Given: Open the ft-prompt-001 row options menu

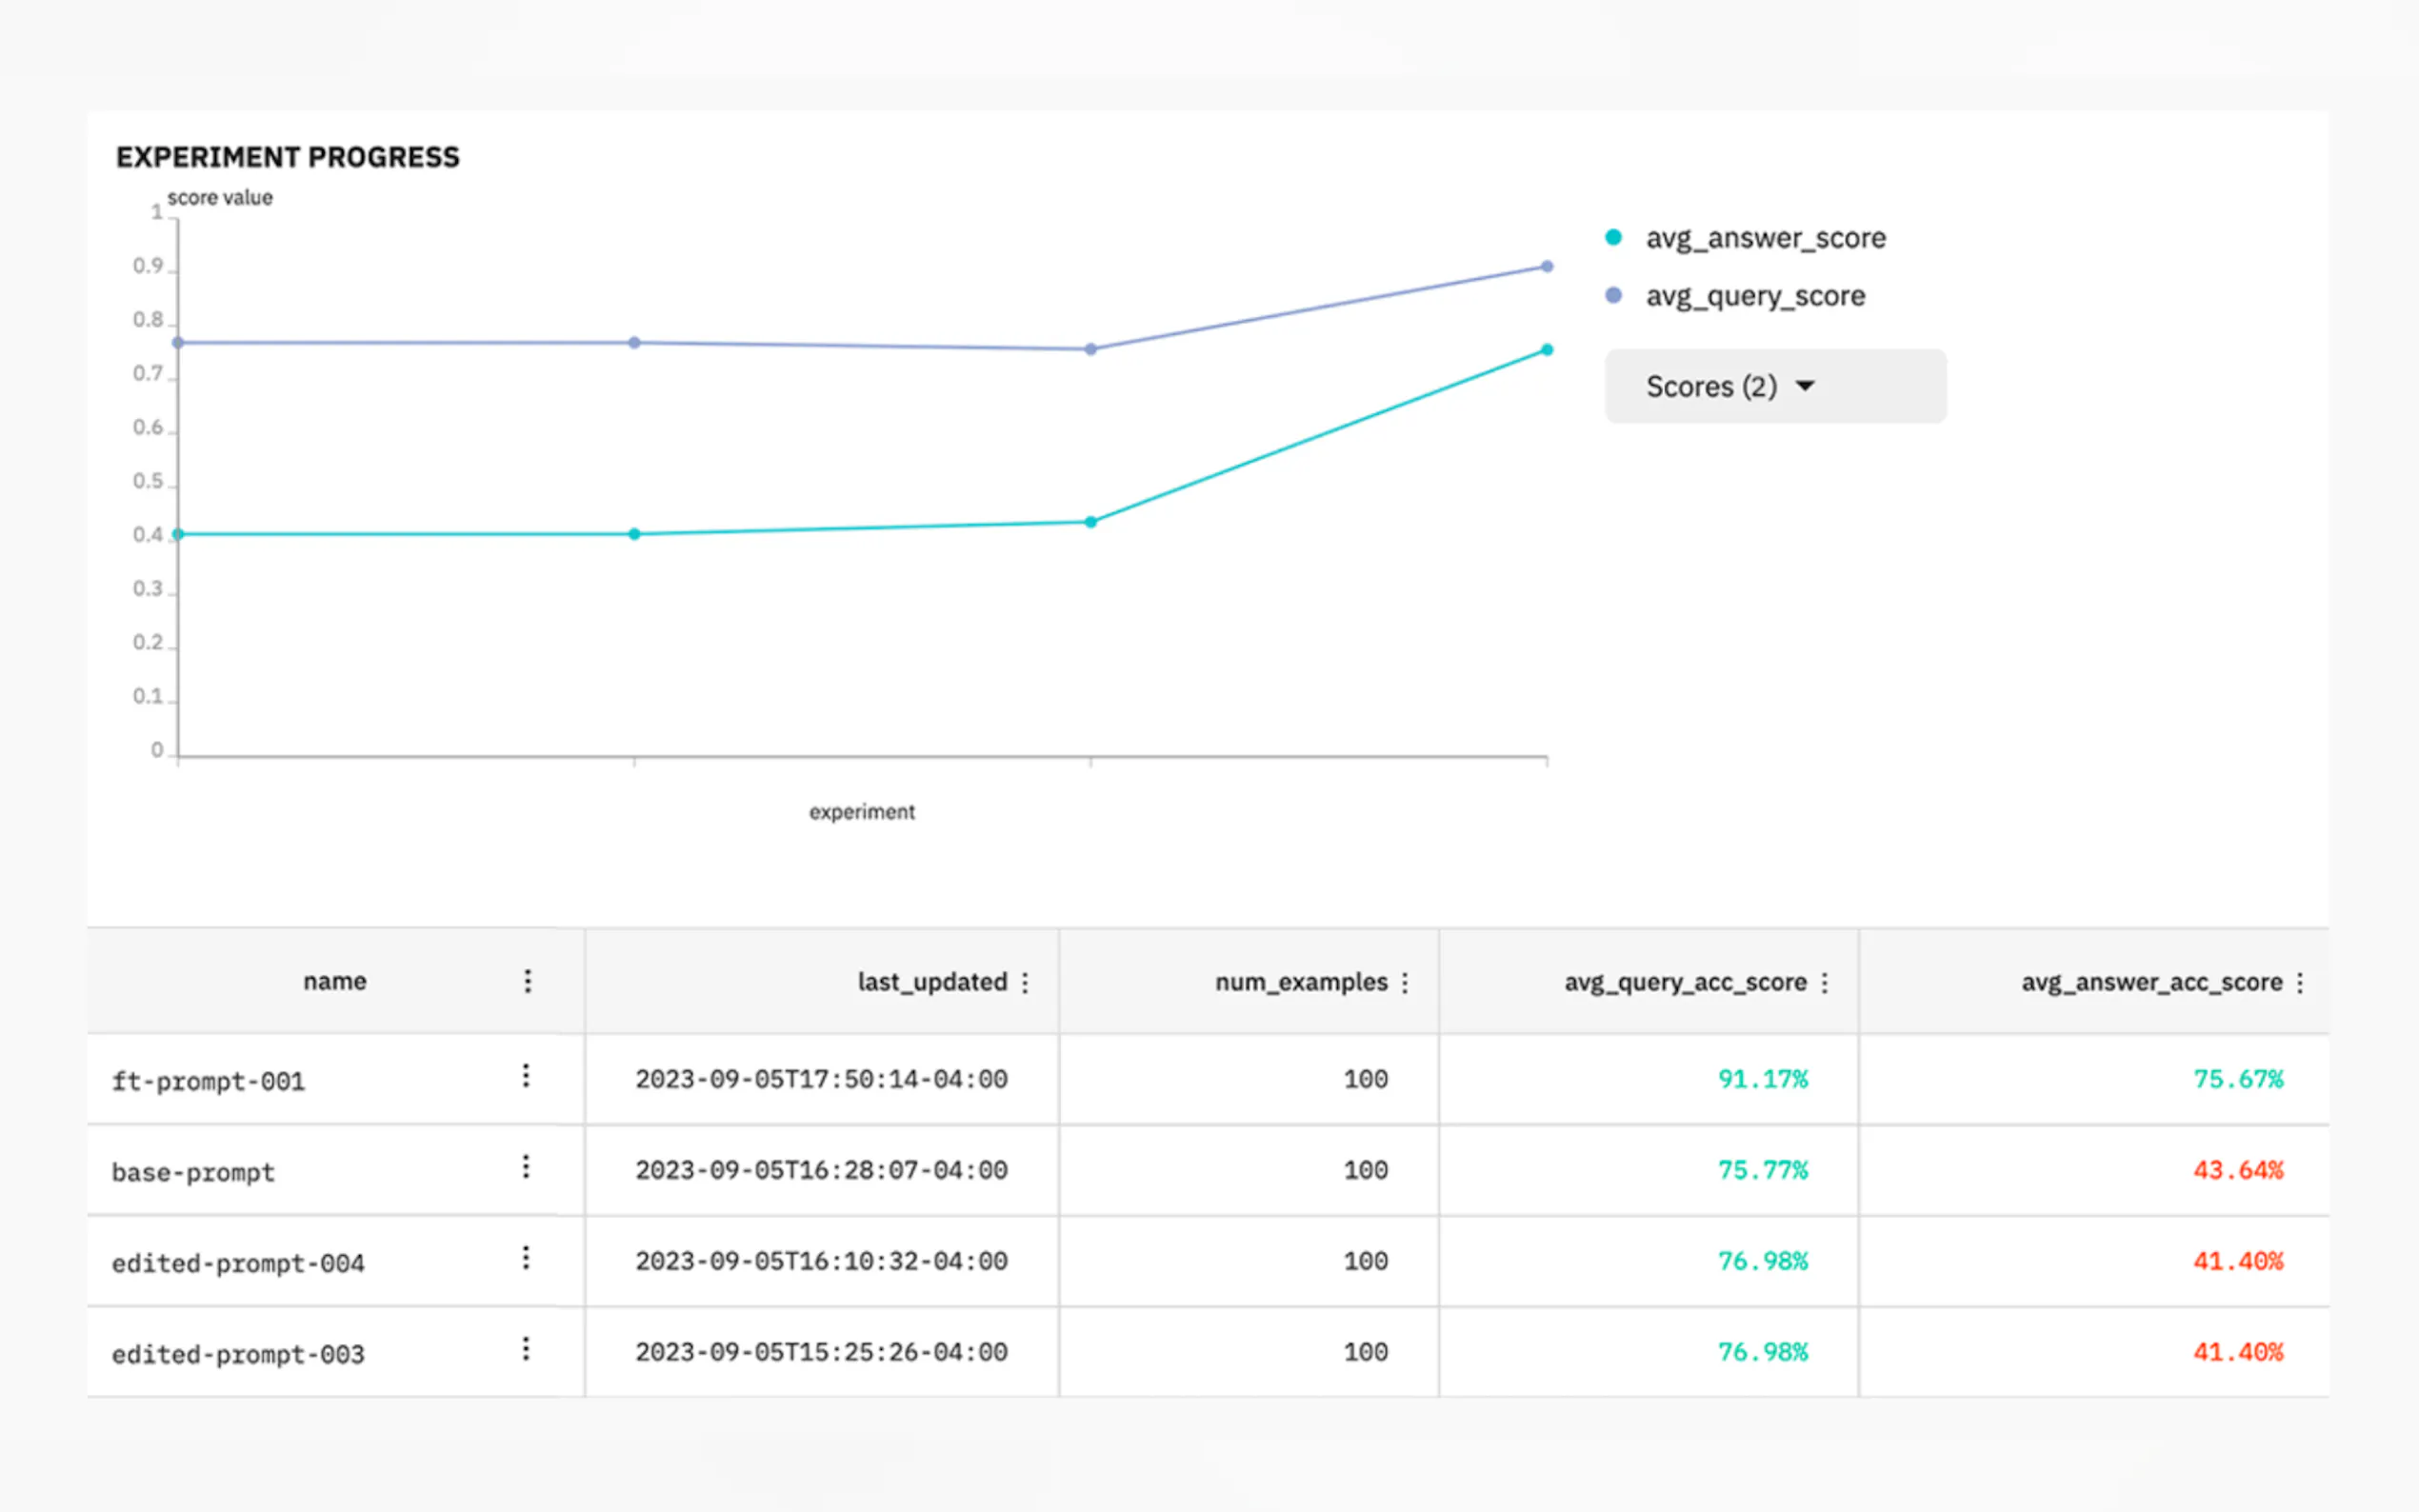Looking at the screenshot, I should 526,1076.
